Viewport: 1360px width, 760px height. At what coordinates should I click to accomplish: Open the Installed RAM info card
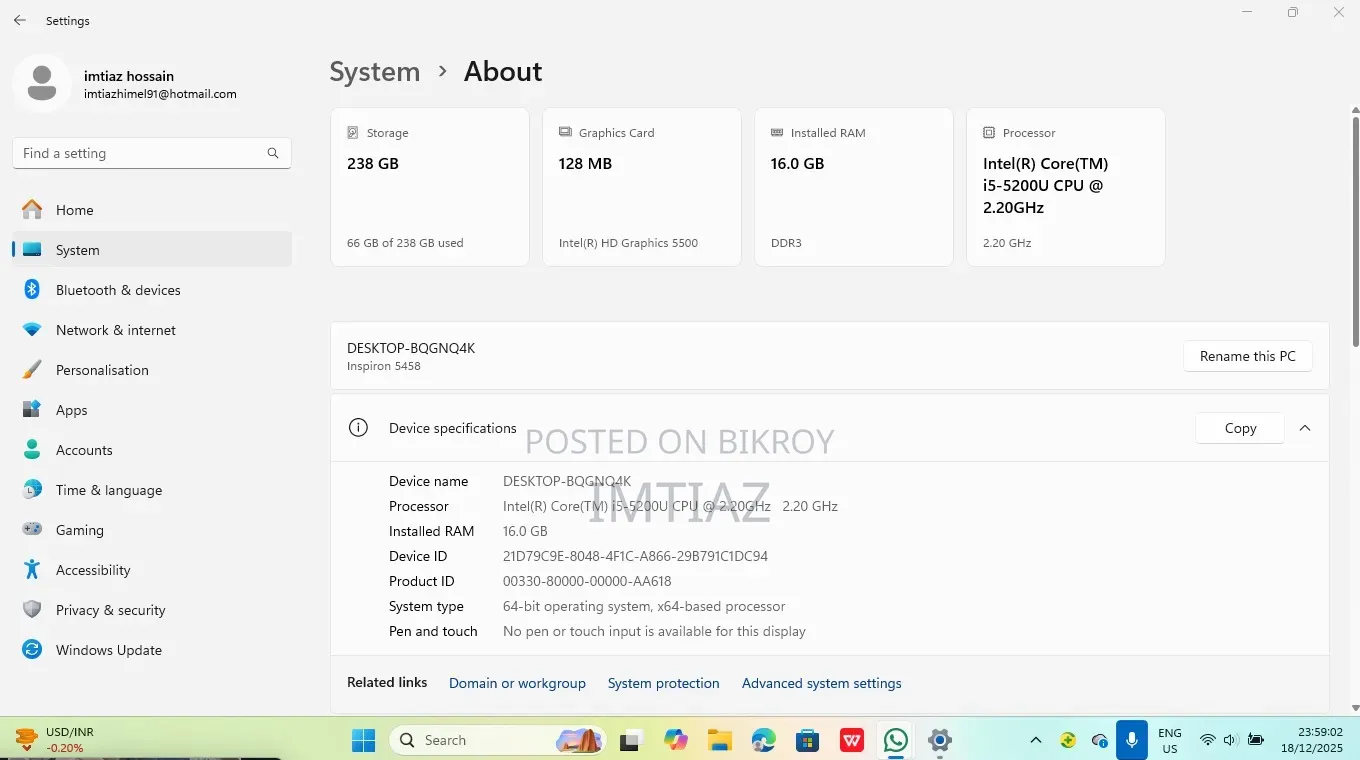click(x=854, y=187)
